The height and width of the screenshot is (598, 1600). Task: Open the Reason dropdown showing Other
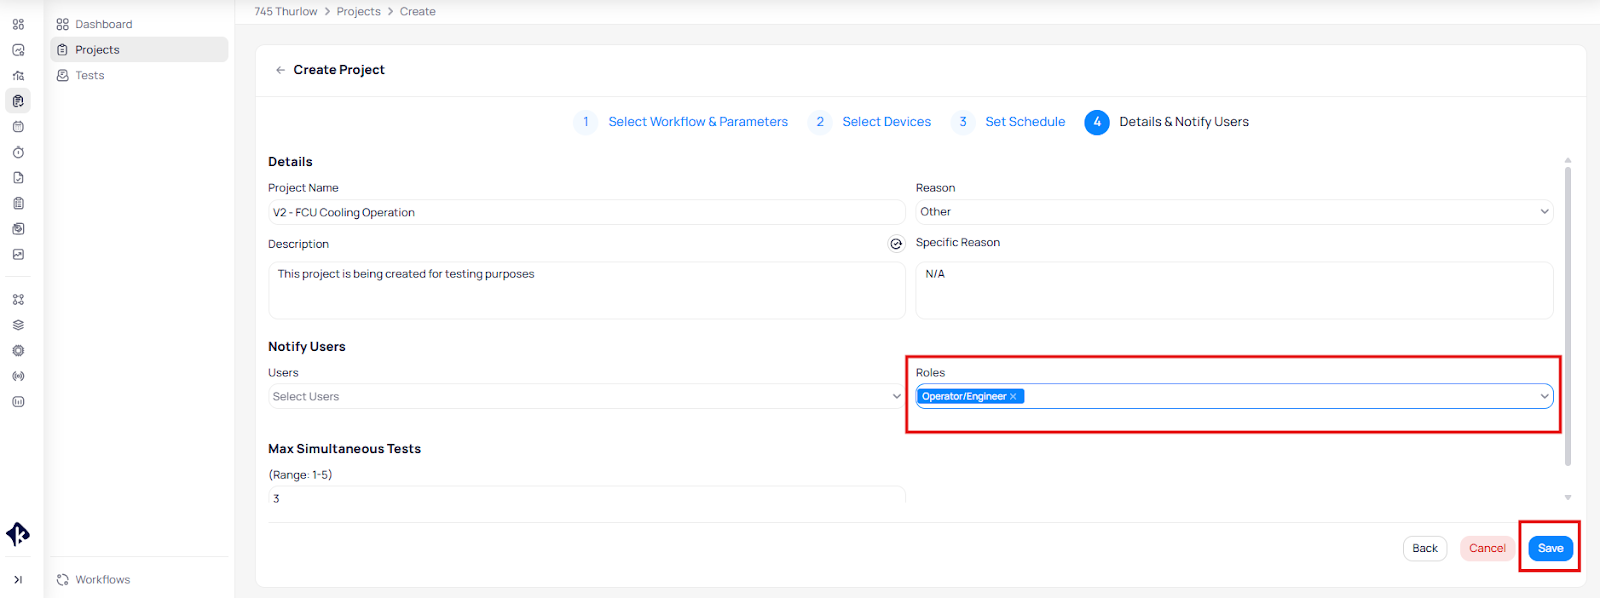pyautogui.click(x=1234, y=212)
